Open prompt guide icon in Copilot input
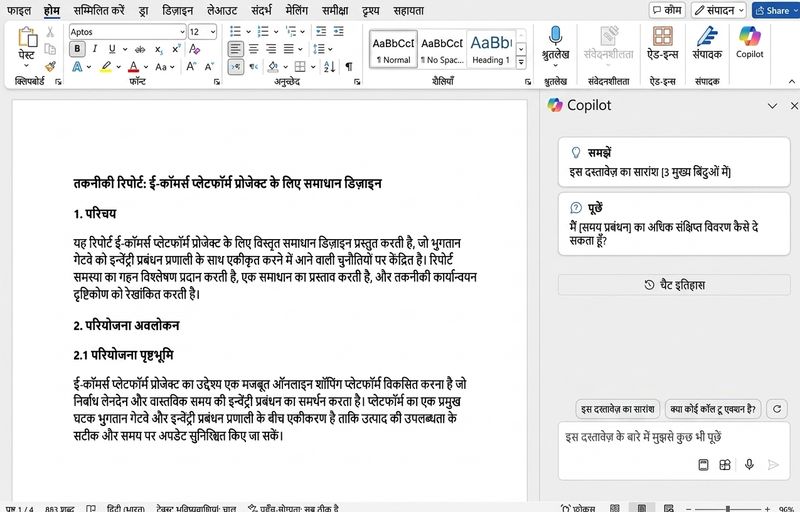Viewport: 800px width, 512px height. (x=703, y=465)
